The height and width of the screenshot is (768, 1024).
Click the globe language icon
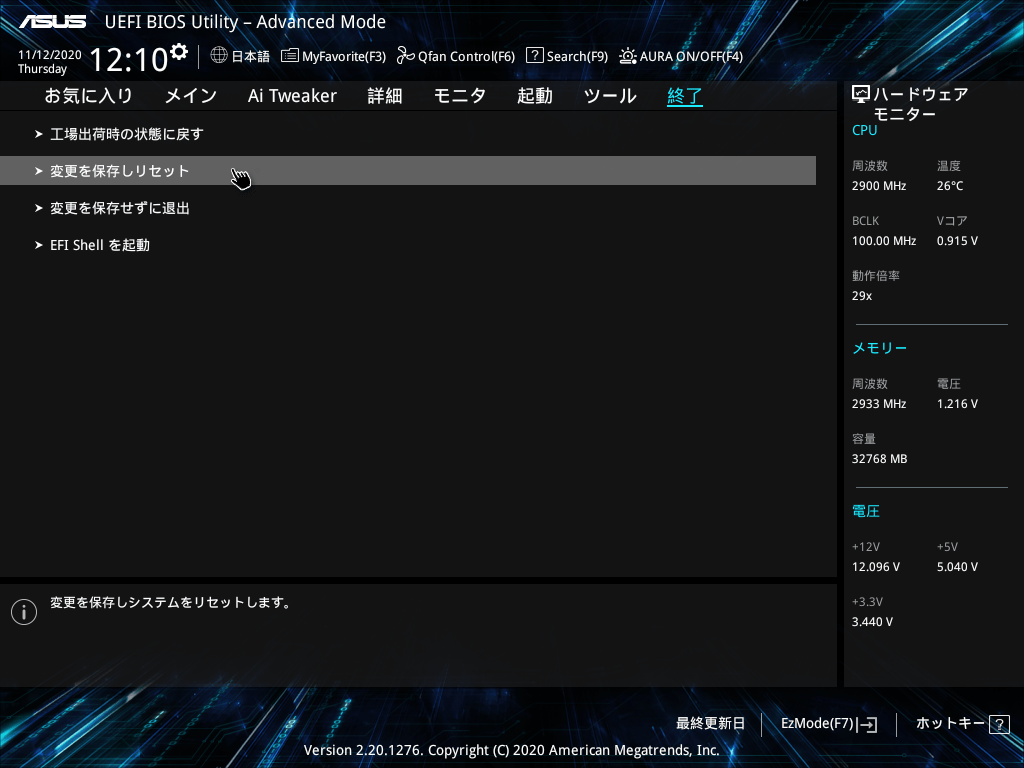pyautogui.click(x=219, y=56)
